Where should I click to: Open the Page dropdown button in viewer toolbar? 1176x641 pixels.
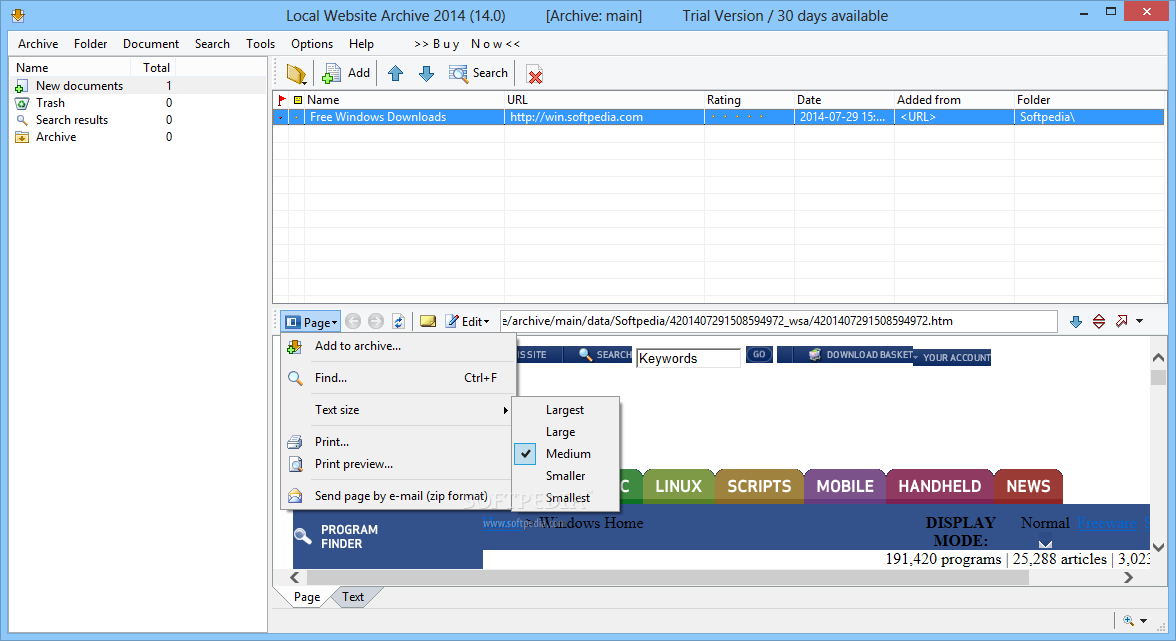pos(311,322)
